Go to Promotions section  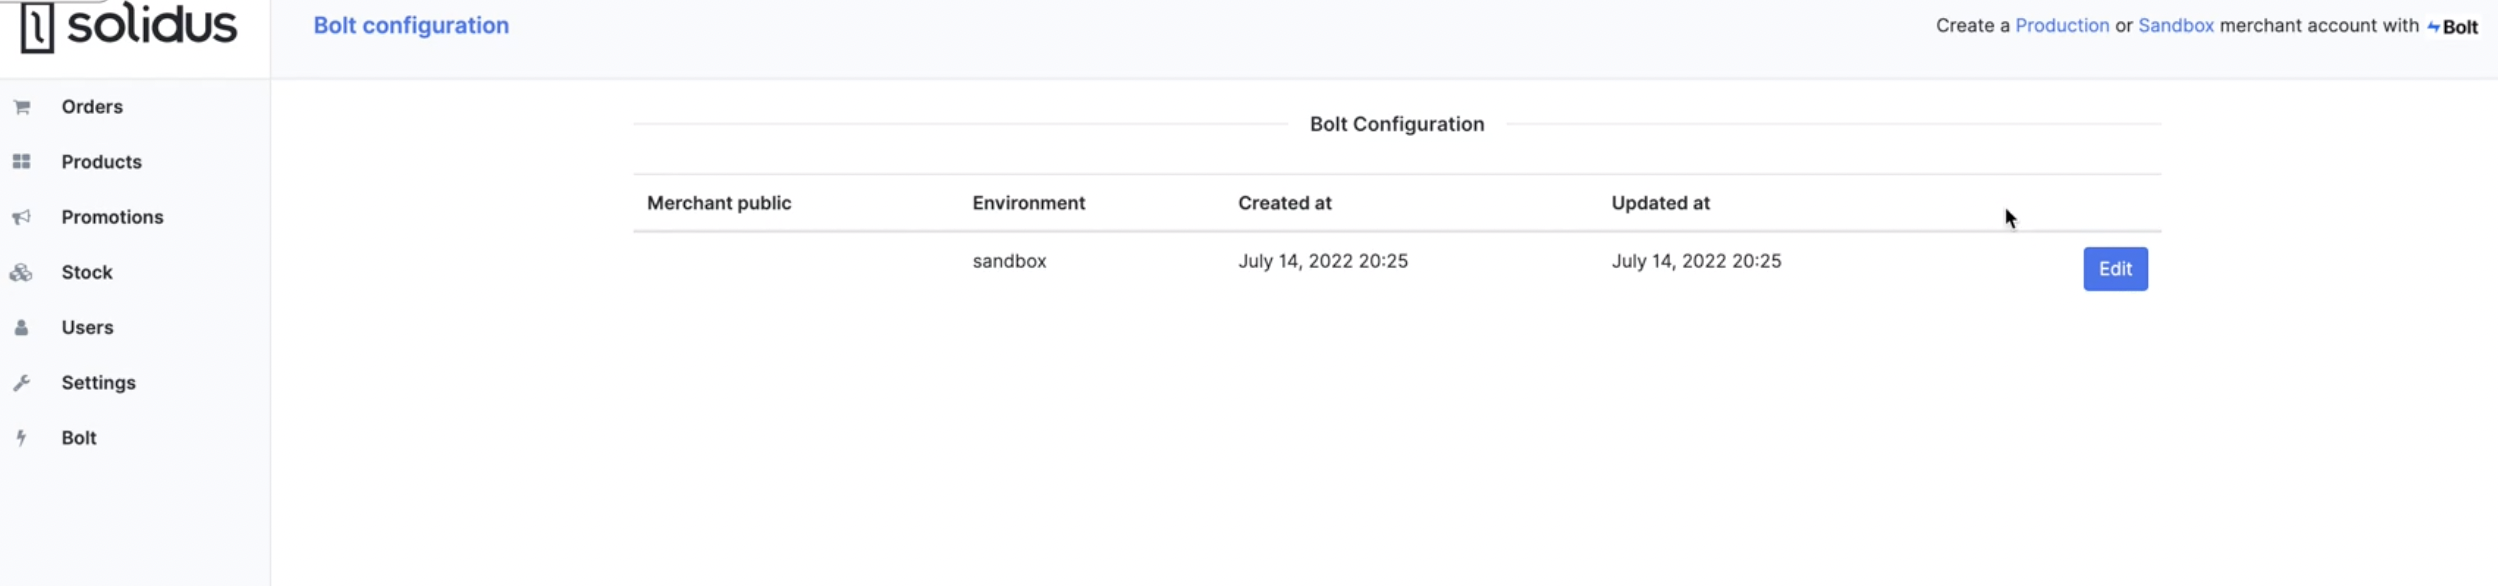(112, 217)
